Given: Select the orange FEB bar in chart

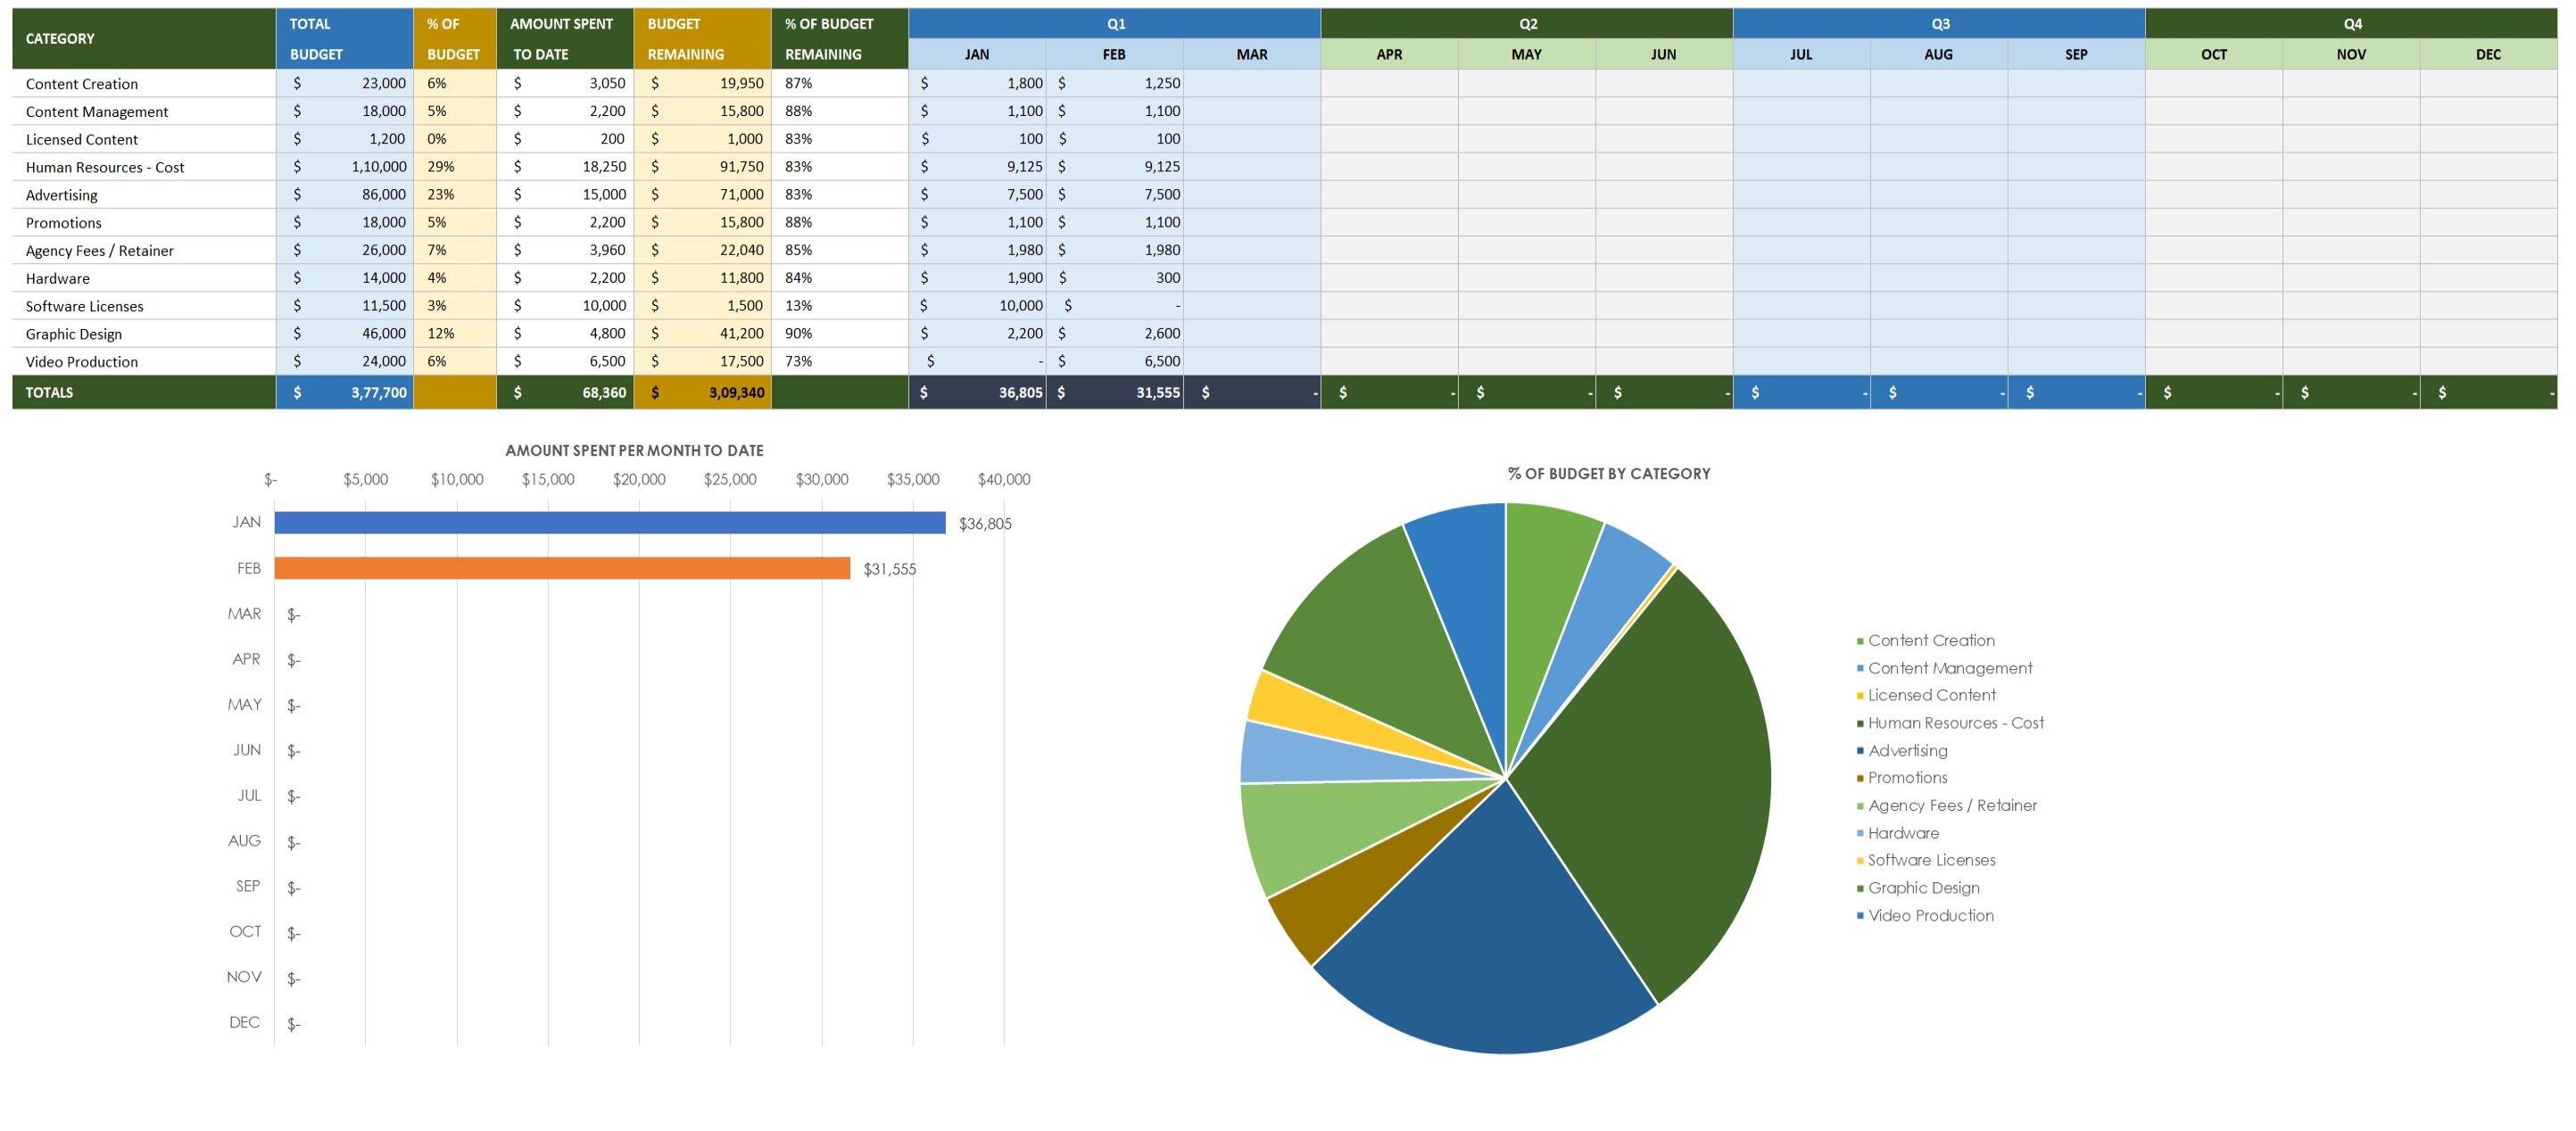Looking at the screenshot, I should tap(562, 568).
